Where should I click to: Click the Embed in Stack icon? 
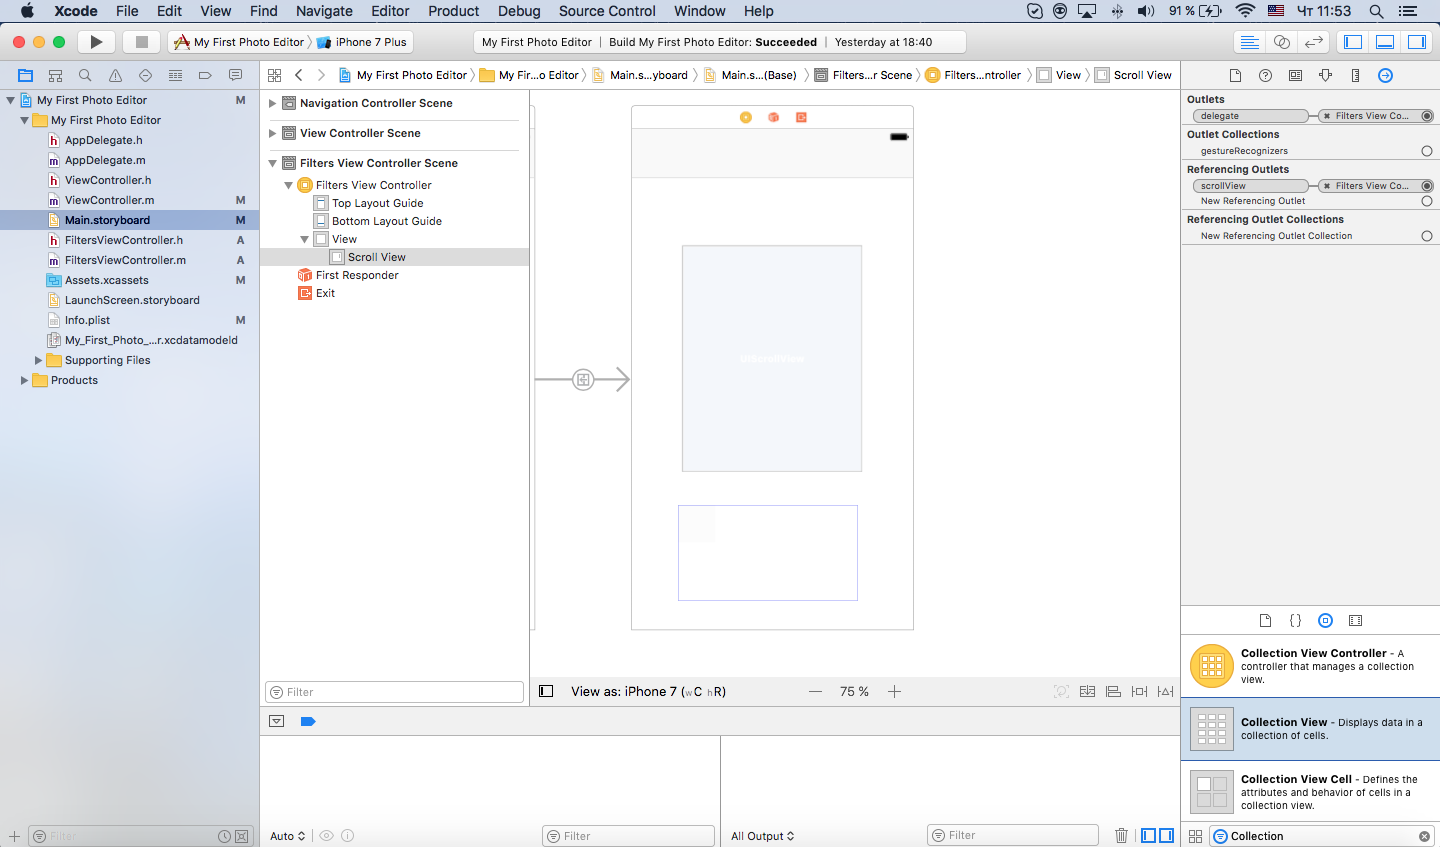tap(1087, 691)
